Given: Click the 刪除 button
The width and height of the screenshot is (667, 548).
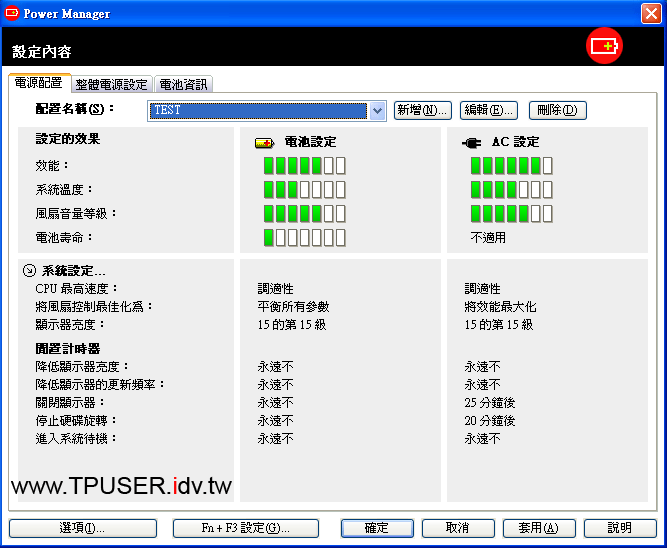Looking at the screenshot, I should pos(557,110).
